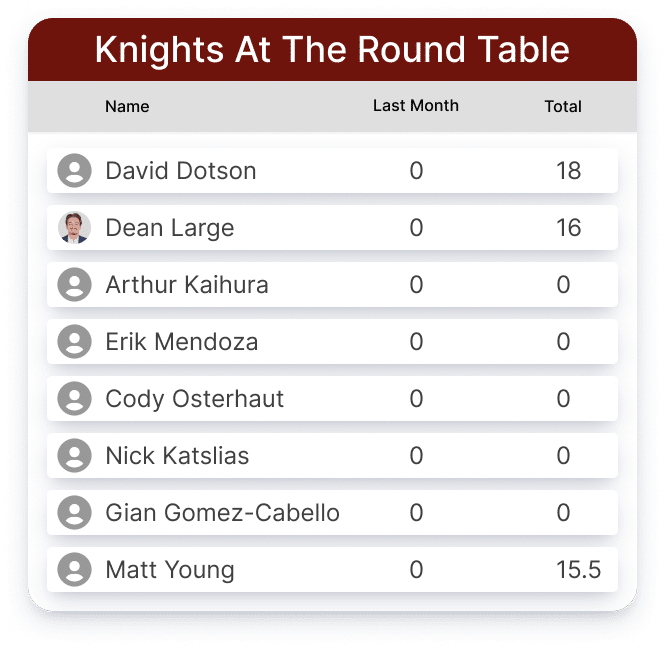Click the Knights At The Round Table title

[332, 50]
